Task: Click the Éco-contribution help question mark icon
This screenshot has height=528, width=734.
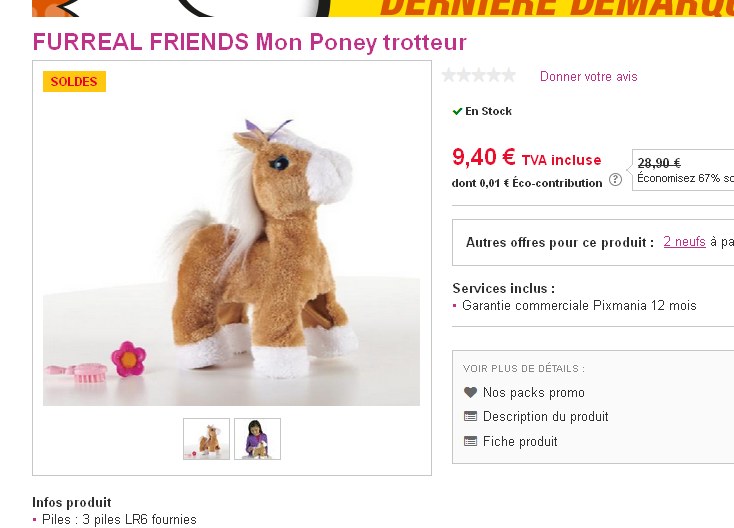Action: 615,179
